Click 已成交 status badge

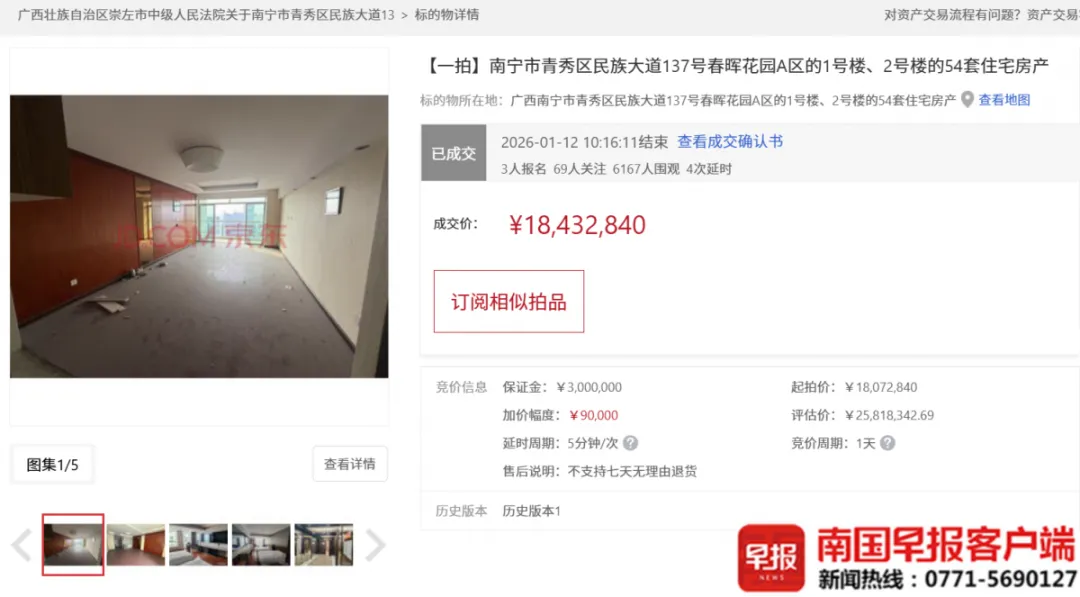pos(453,153)
